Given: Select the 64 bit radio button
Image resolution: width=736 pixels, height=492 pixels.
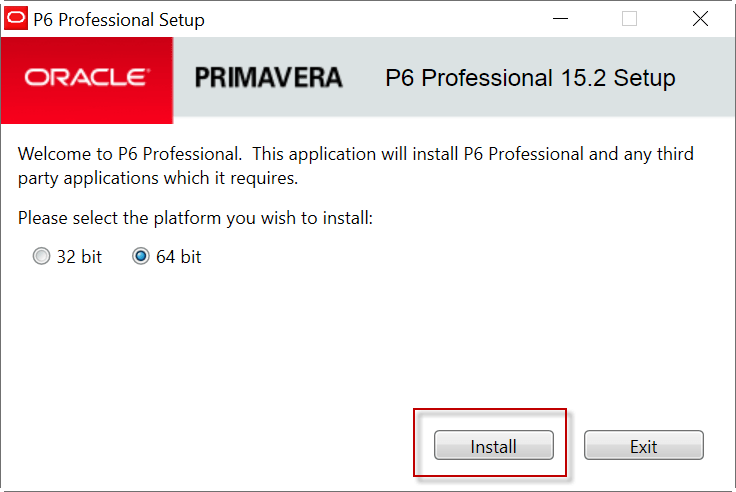Looking at the screenshot, I should tap(140, 256).
